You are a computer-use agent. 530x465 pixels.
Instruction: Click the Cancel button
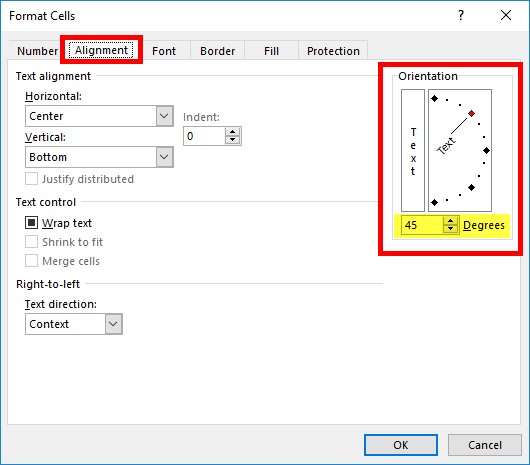point(485,445)
